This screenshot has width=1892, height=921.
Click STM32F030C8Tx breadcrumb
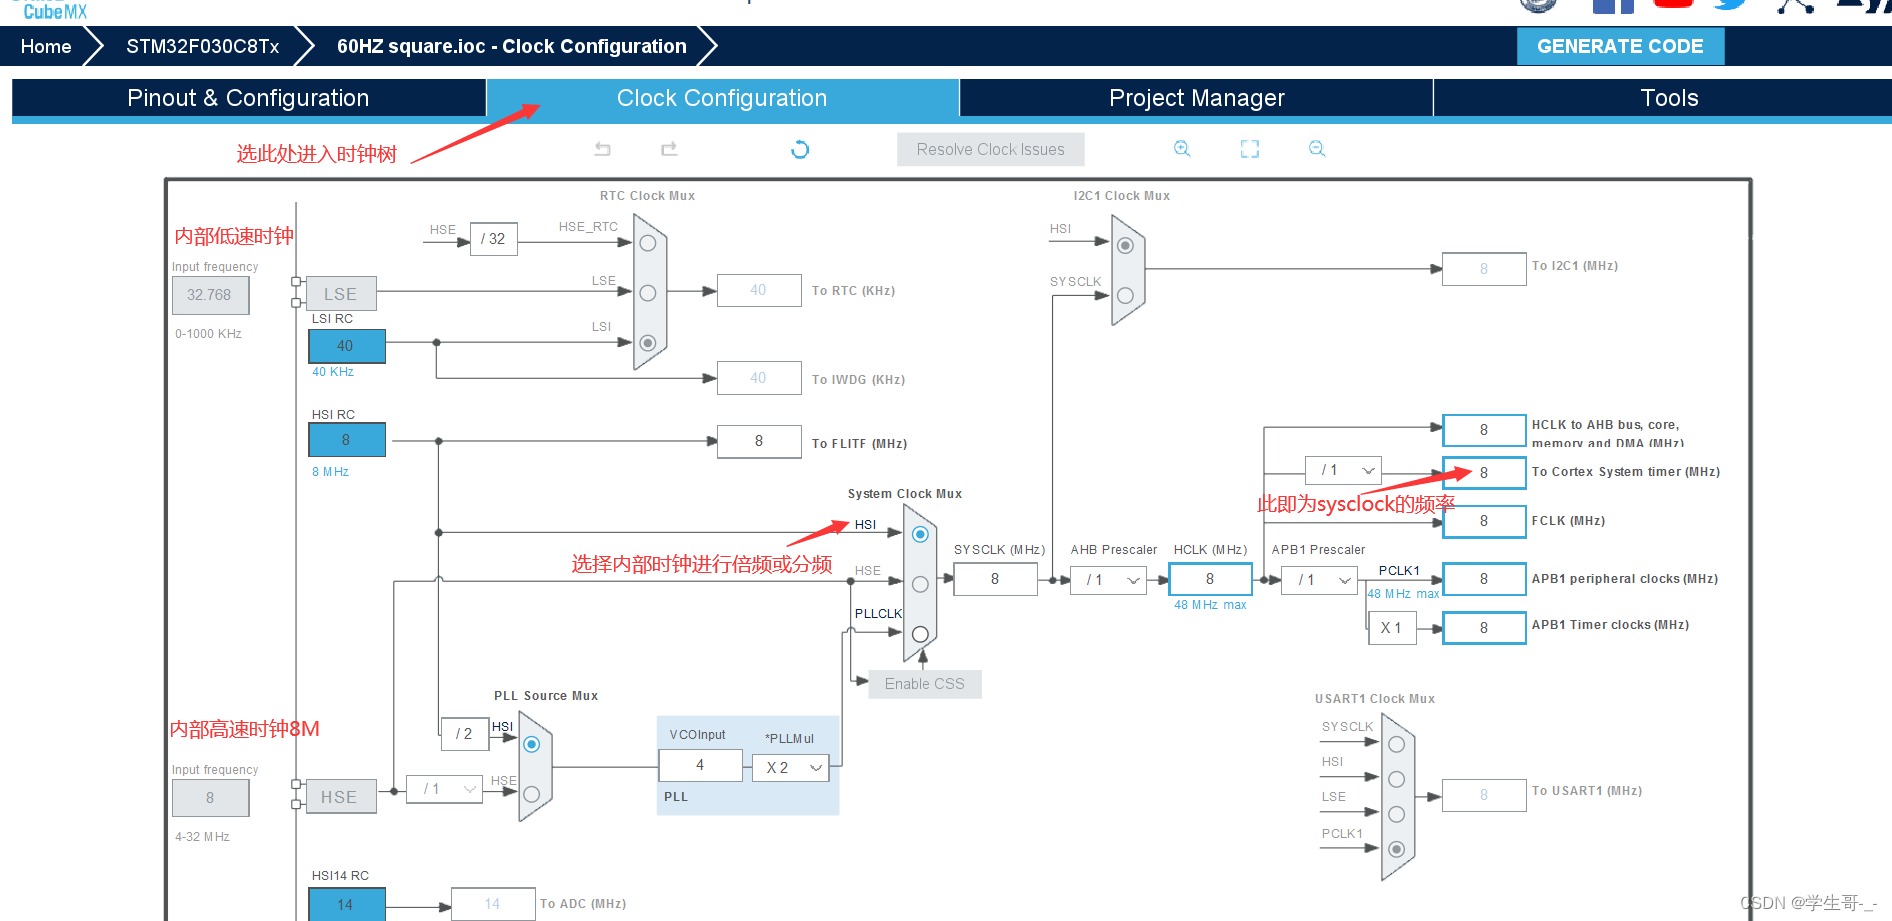tap(203, 46)
